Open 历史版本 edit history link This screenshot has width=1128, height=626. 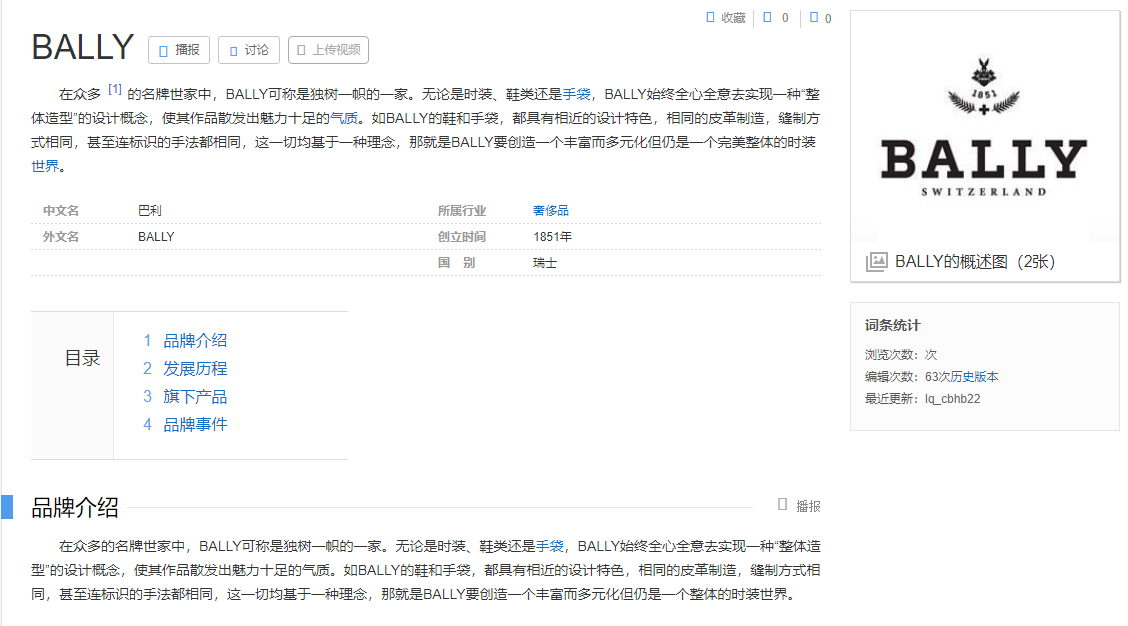click(974, 377)
